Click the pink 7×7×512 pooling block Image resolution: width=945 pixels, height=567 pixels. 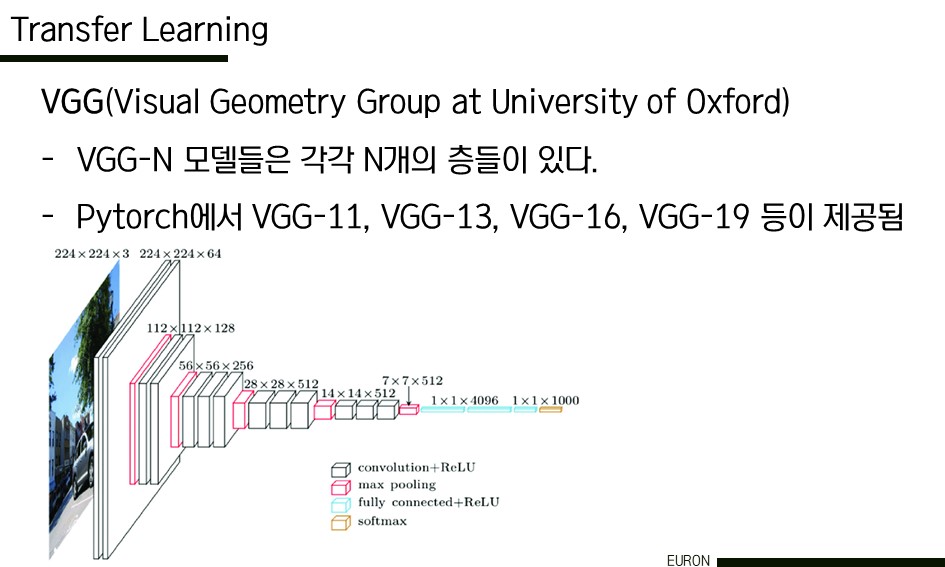(x=408, y=410)
